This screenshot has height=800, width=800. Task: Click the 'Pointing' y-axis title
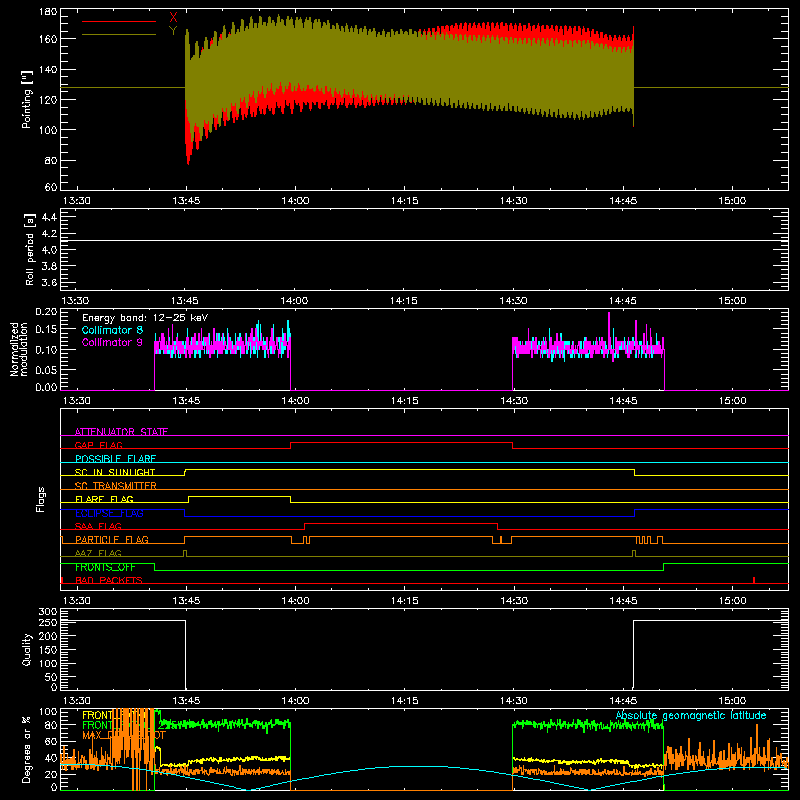pos(27,99)
